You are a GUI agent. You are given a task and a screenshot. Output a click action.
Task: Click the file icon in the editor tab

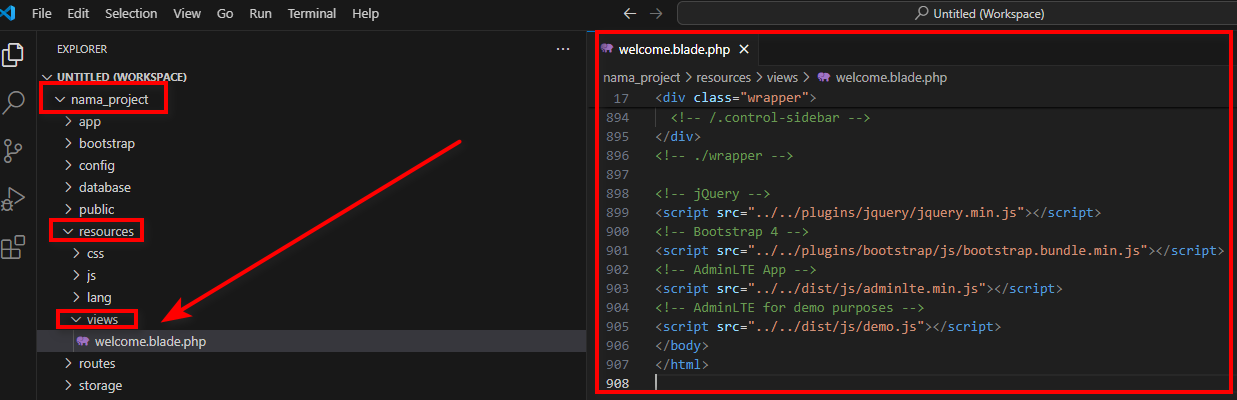pos(607,49)
